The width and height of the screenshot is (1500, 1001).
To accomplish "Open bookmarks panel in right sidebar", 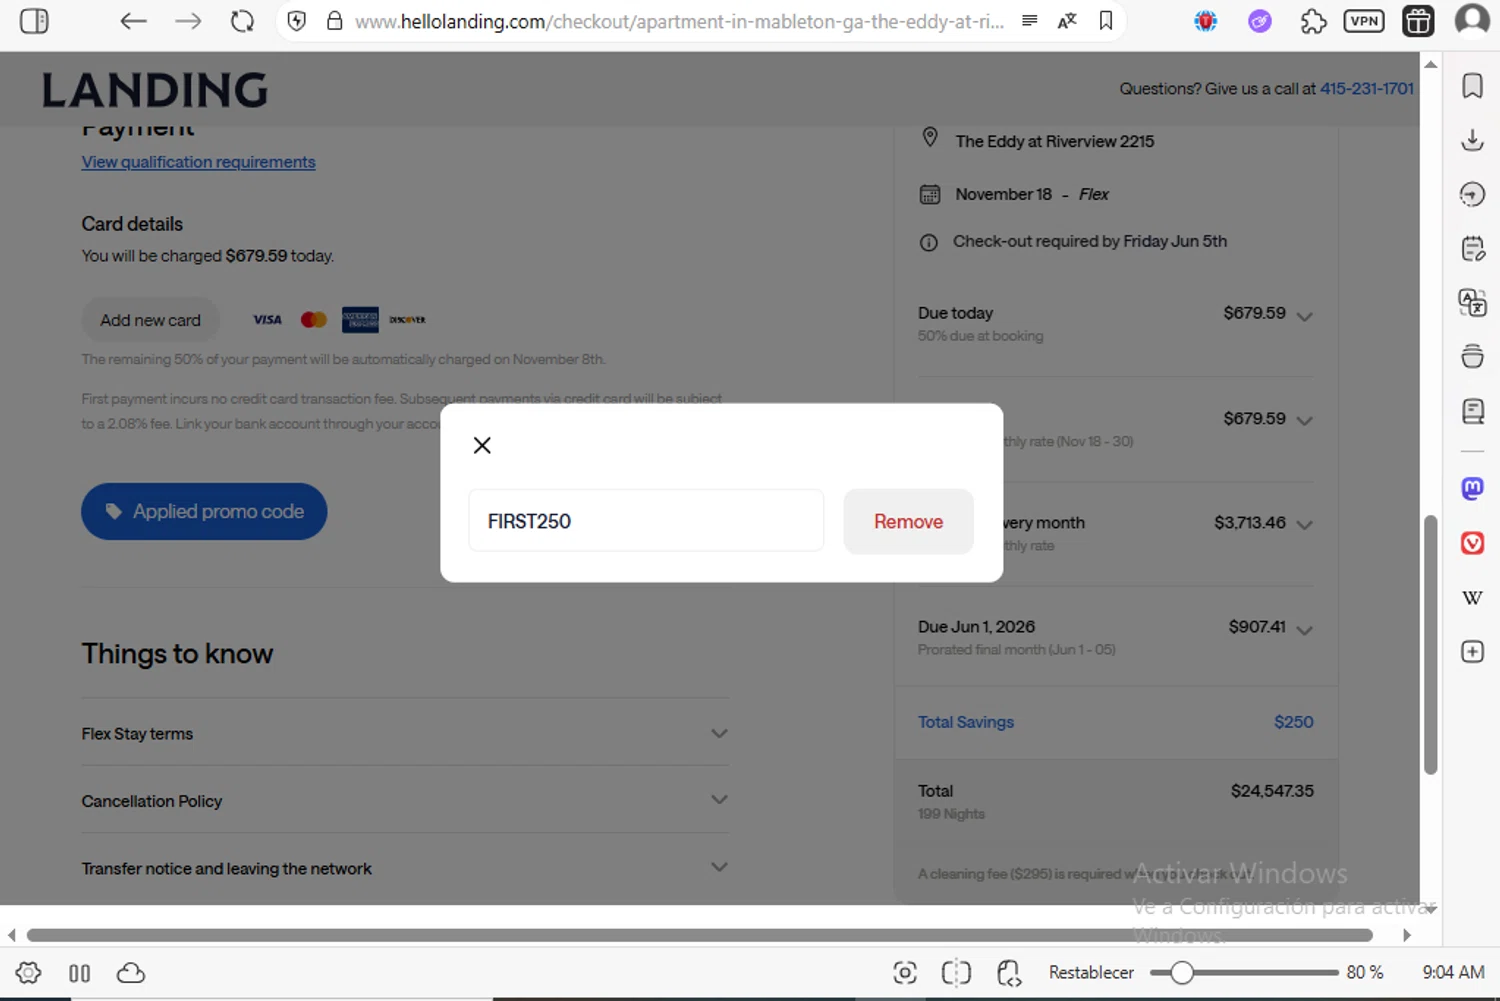I will (x=1472, y=86).
